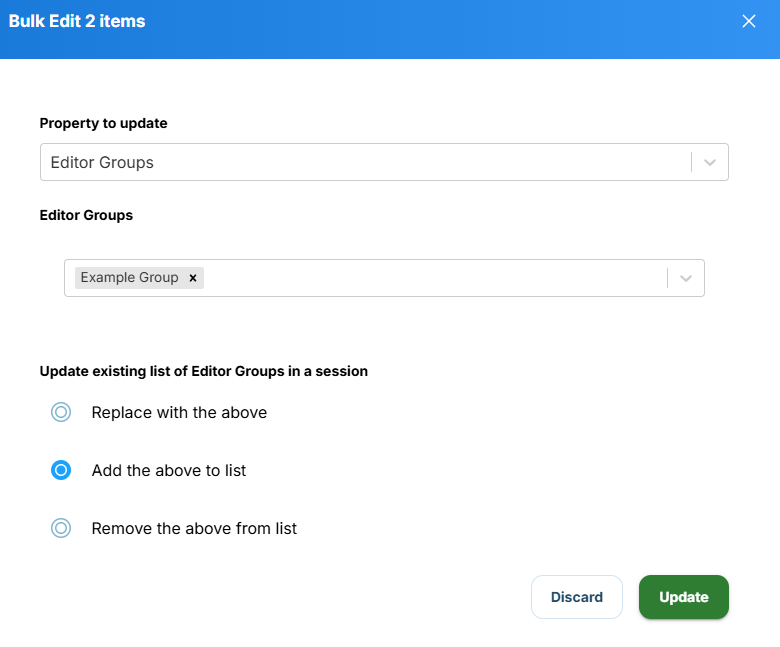Click the Remove the above from list label
This screenshot has width=780, height=647.
(x=194, y=528)
